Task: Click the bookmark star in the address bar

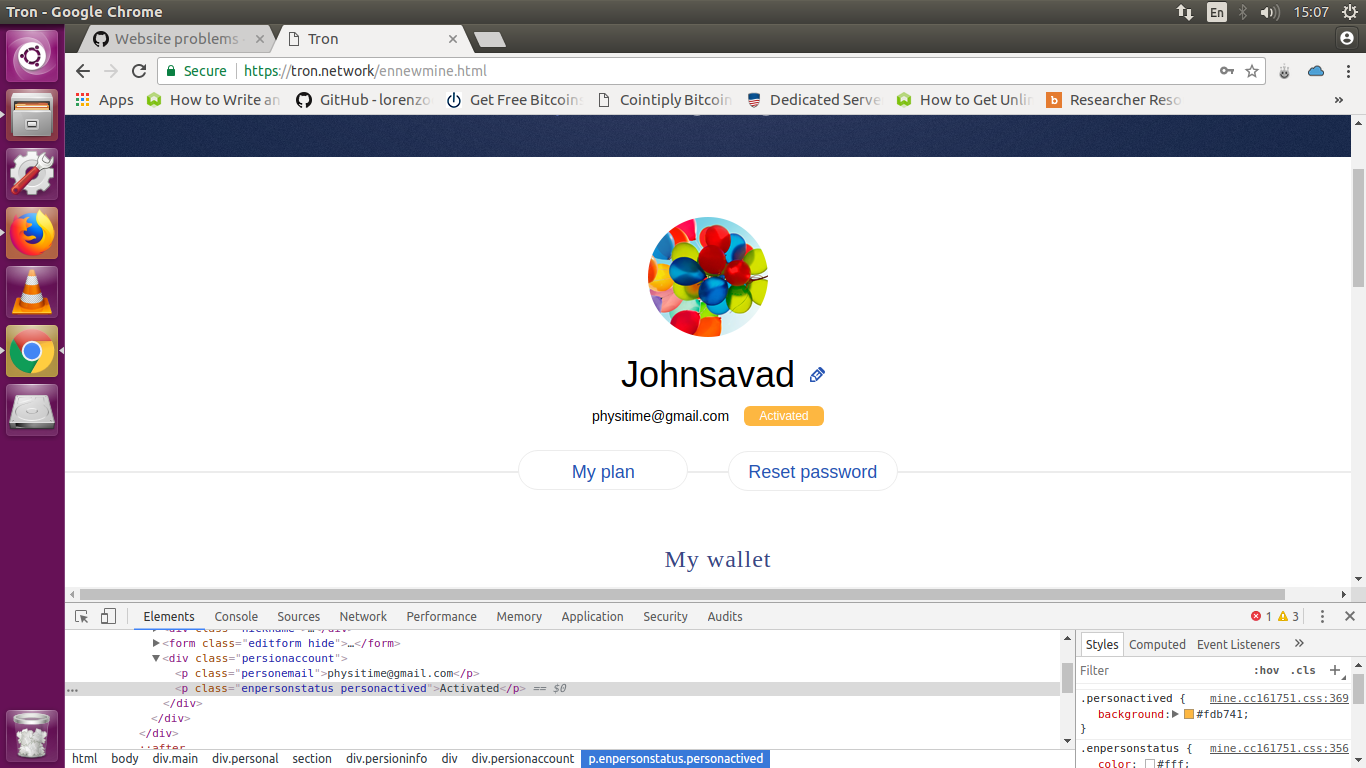Action: [x=1253, y=71]
